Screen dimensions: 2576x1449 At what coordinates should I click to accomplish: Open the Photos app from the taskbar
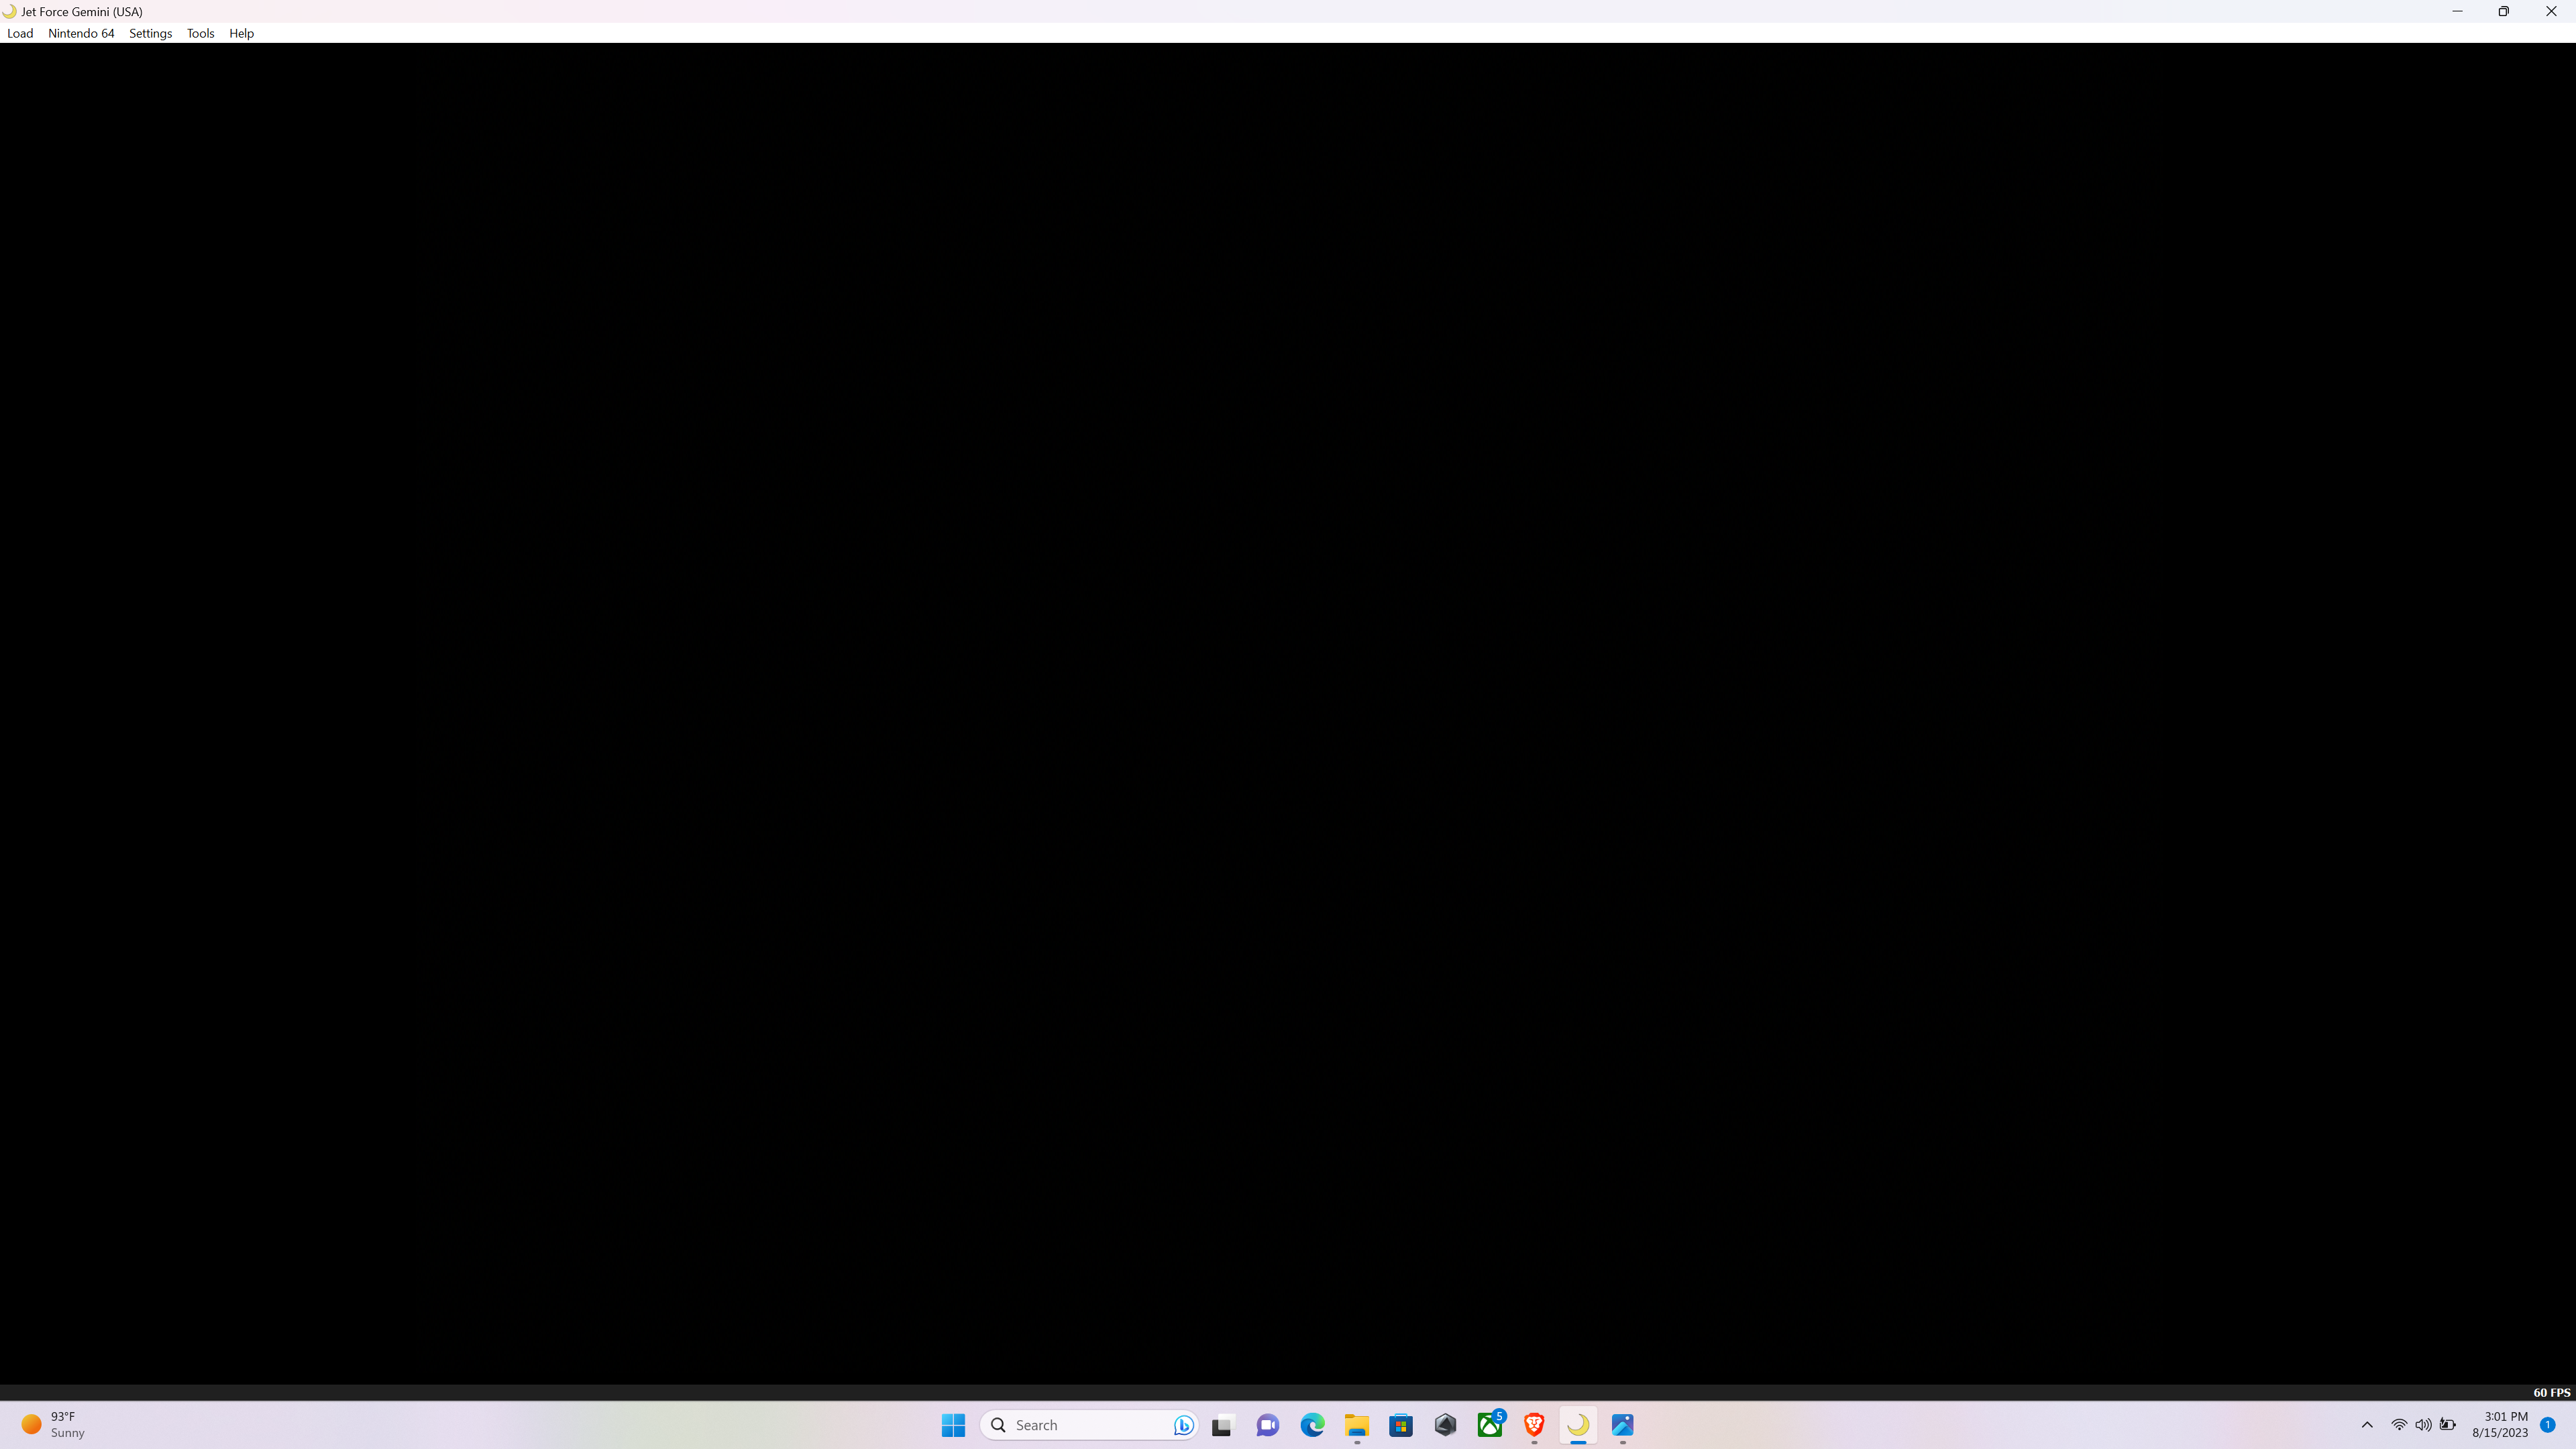coord(1622,1424)
